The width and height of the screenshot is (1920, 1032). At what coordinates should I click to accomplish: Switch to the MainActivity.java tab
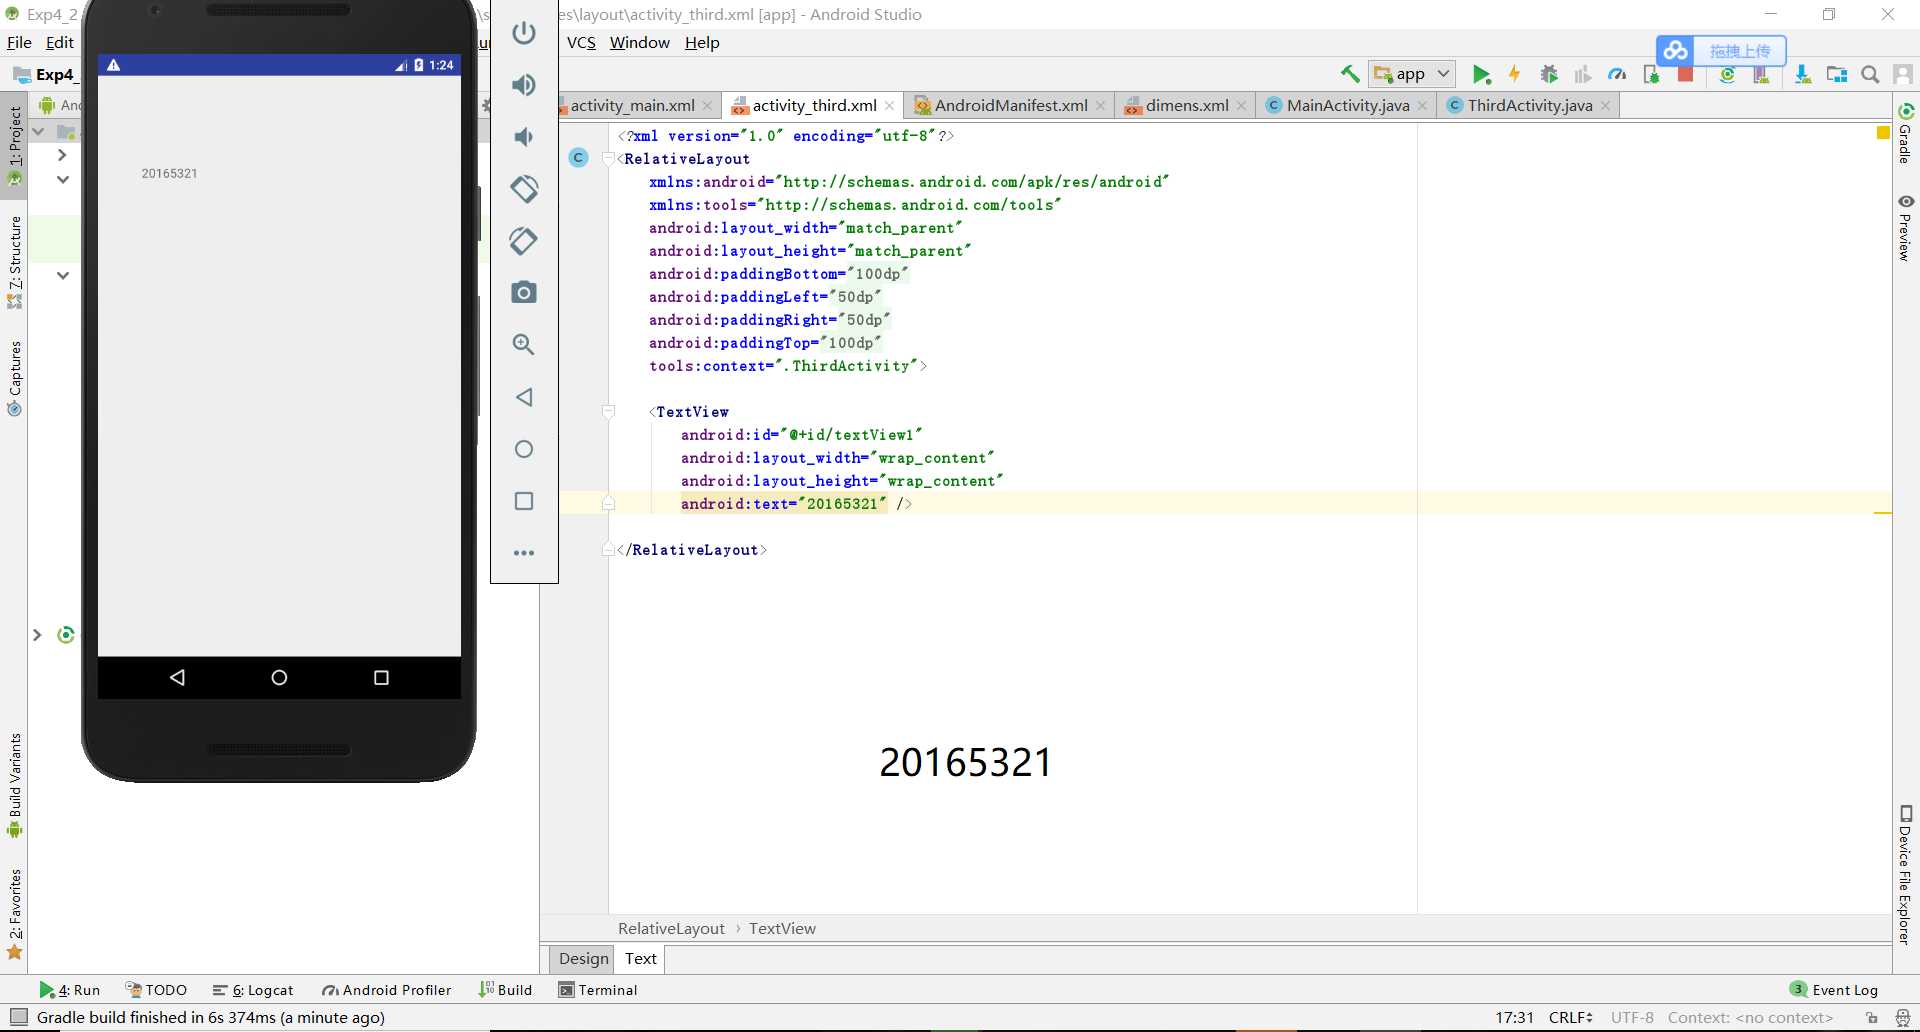[x=1347, y=105]
